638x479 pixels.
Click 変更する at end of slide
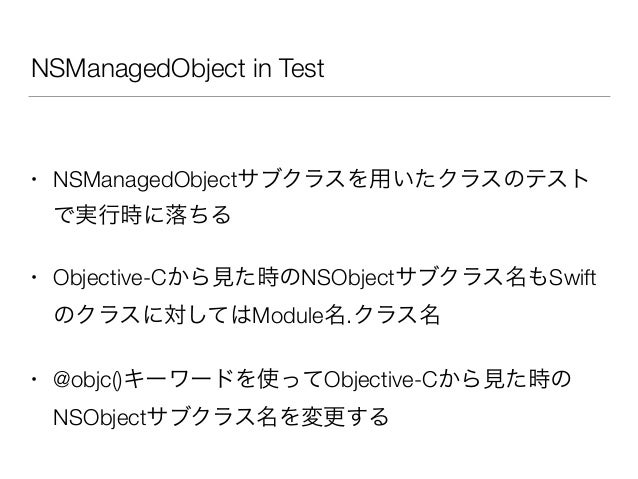coord(345,416)
